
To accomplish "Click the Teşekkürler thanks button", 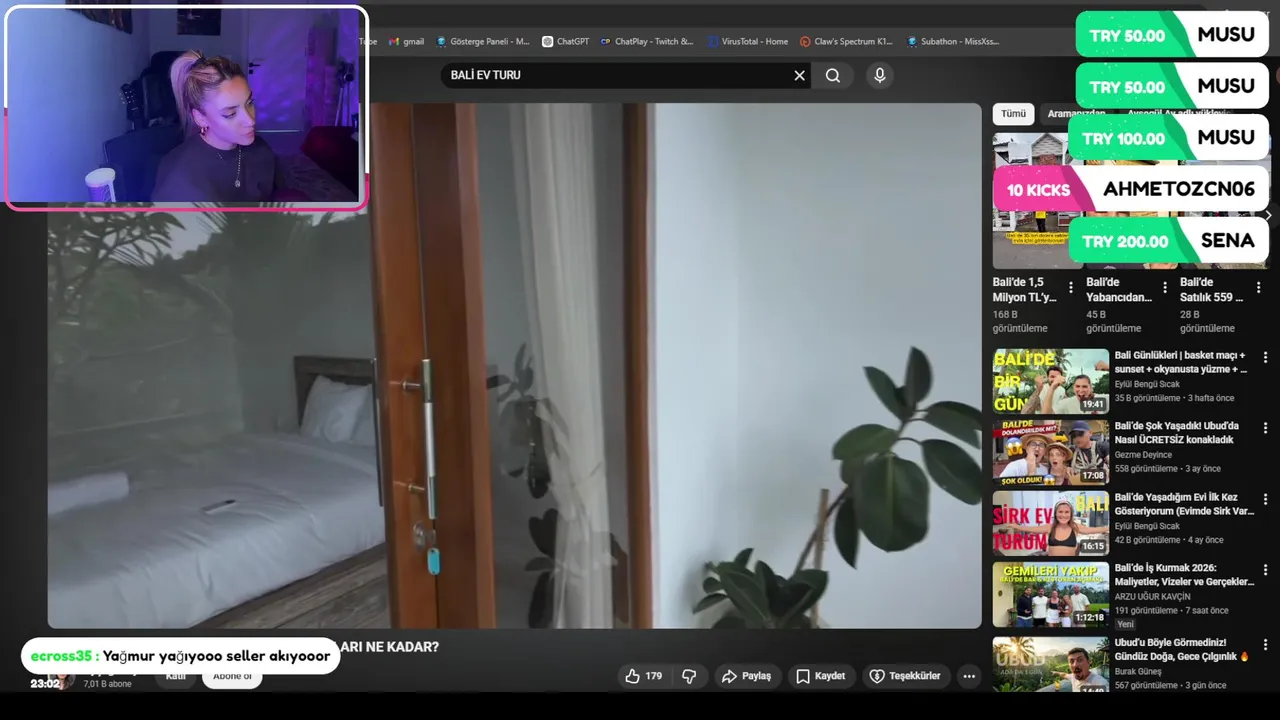I will tap(905, 676).
